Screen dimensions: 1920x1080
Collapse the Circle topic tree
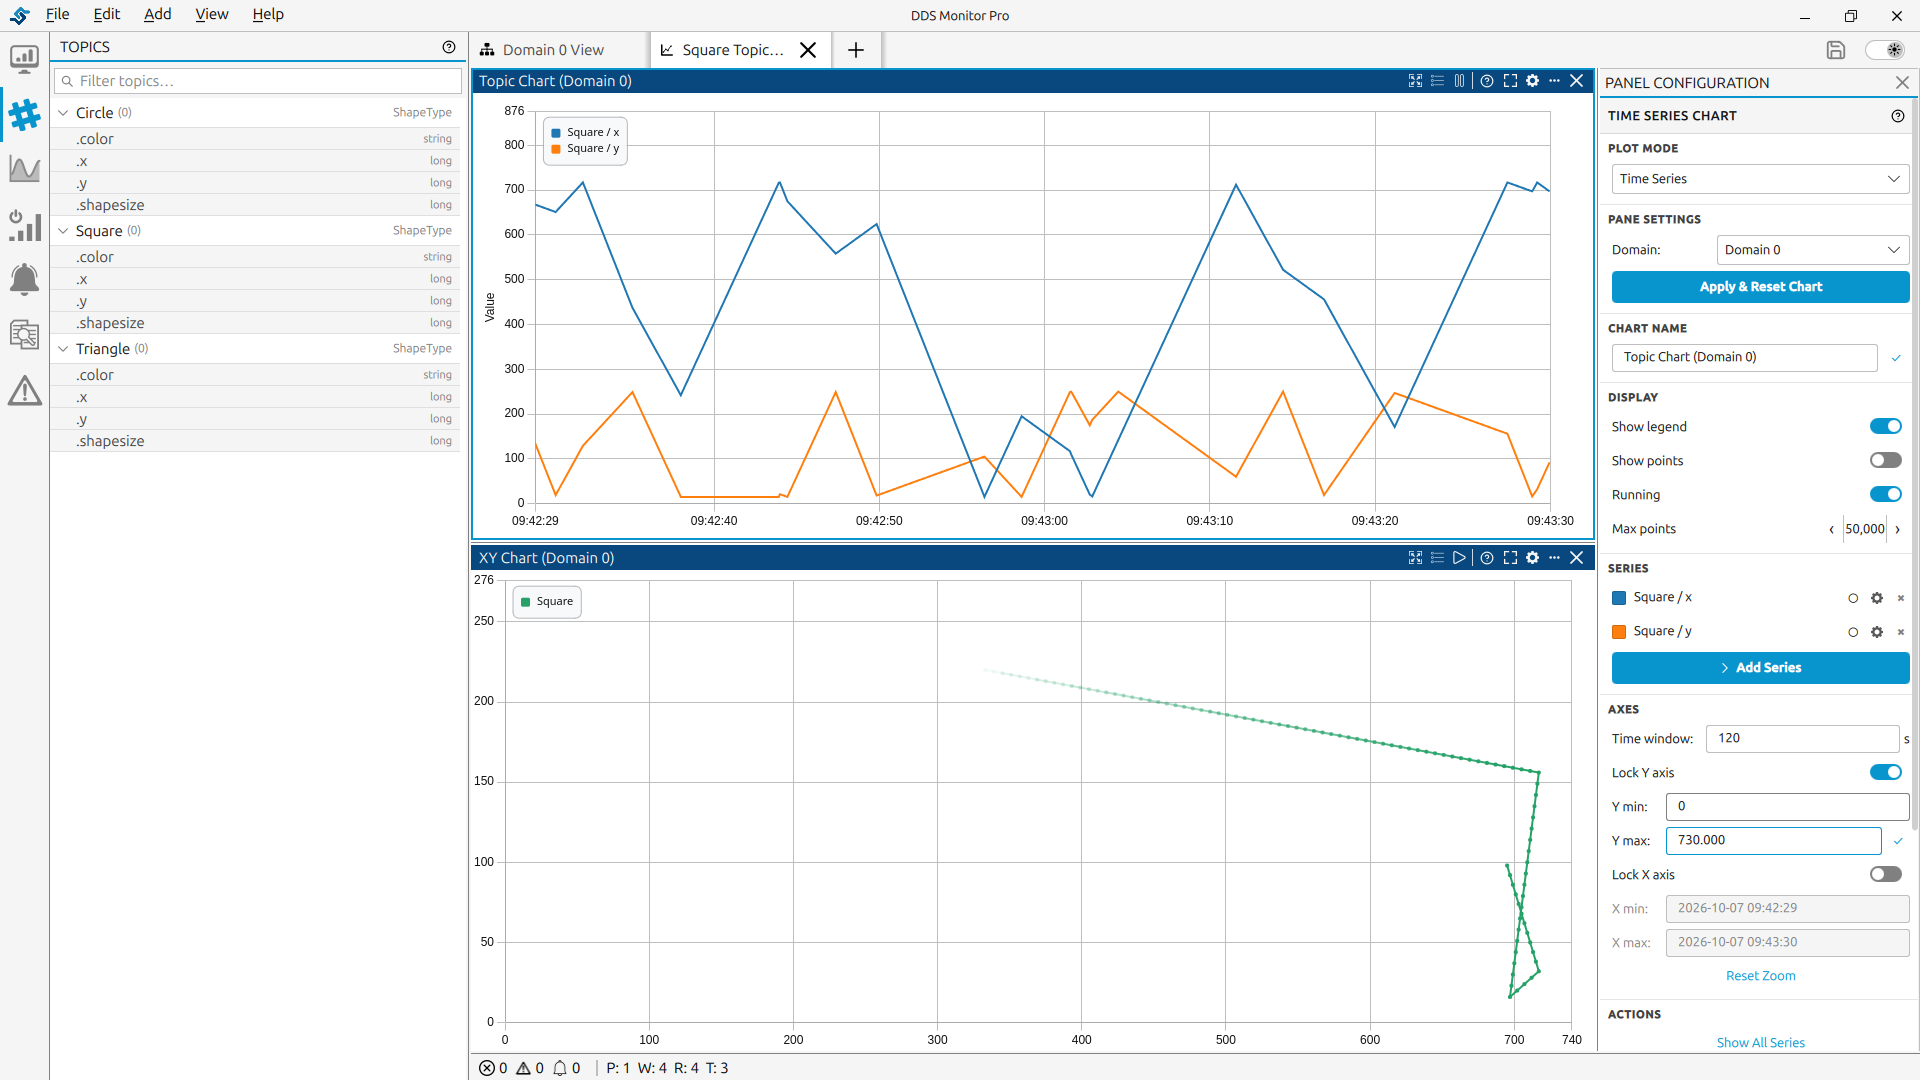click(63, 113)
